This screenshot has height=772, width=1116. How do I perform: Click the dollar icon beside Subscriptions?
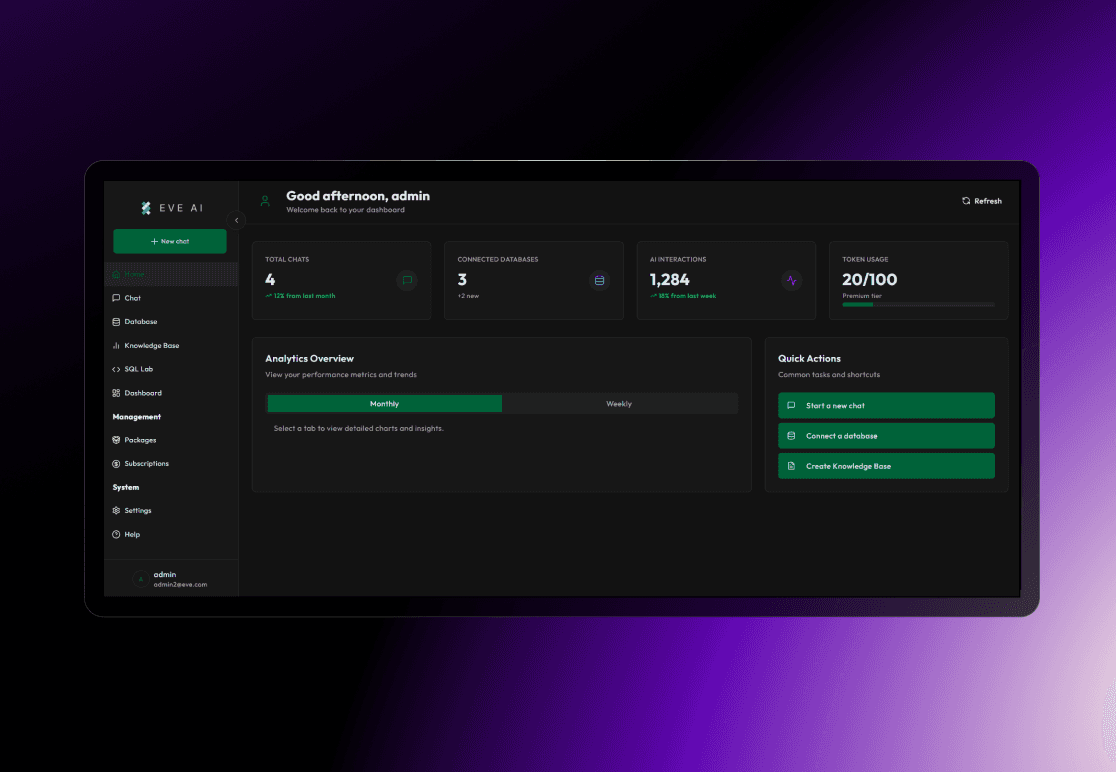pos(116,463)
